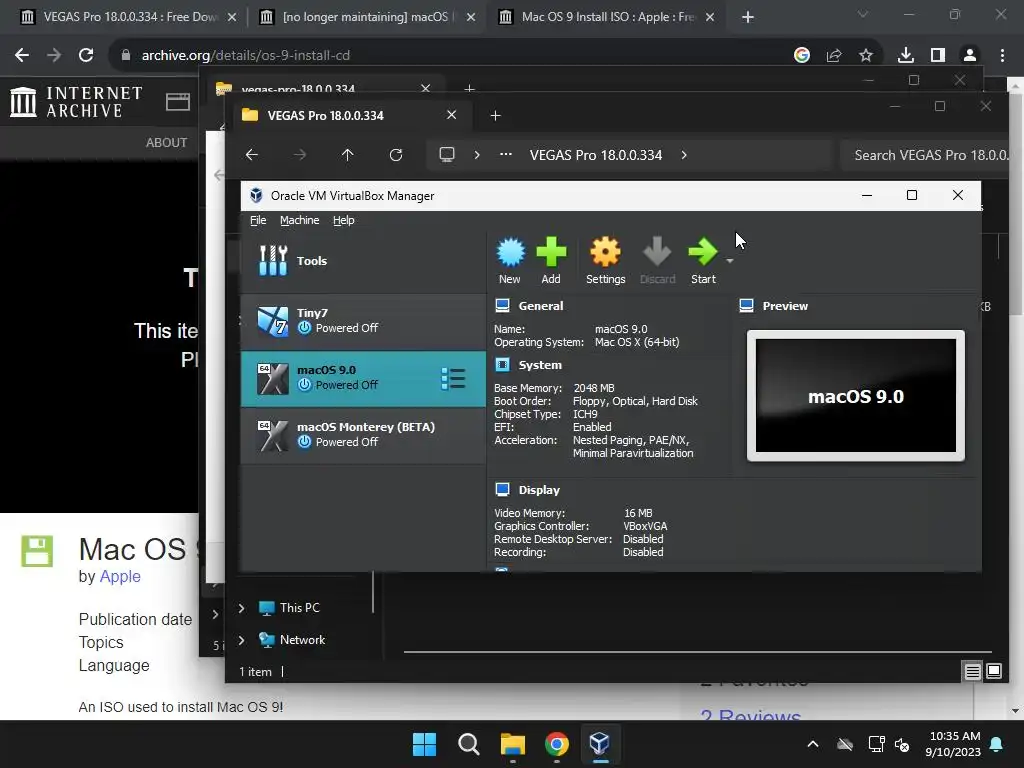The height and width of the screenshot is (768, 1024).
Task: Open a new Chrome tab
Action: click(748, 17)
